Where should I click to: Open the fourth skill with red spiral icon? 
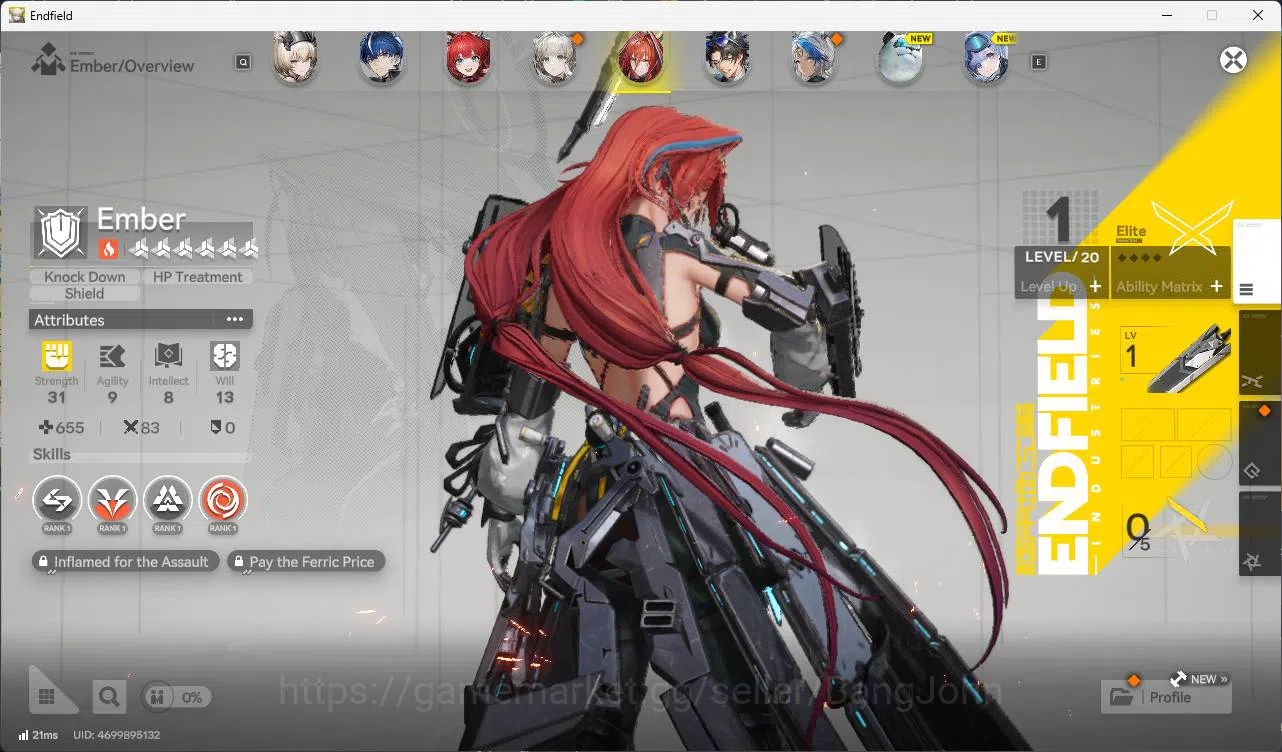(x=223, y=500)
